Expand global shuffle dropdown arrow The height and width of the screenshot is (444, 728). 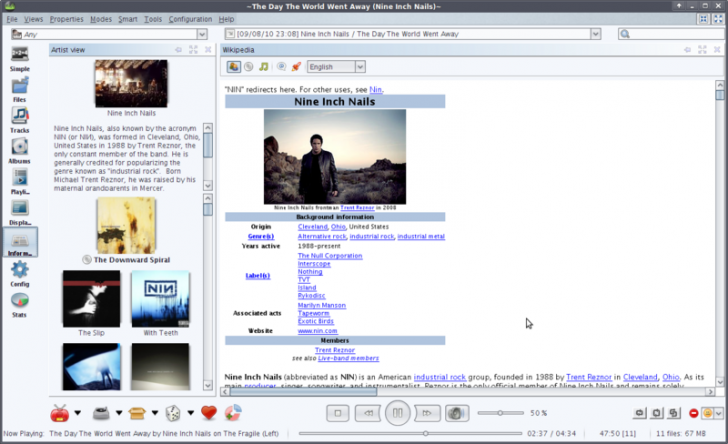pos(190,412)
